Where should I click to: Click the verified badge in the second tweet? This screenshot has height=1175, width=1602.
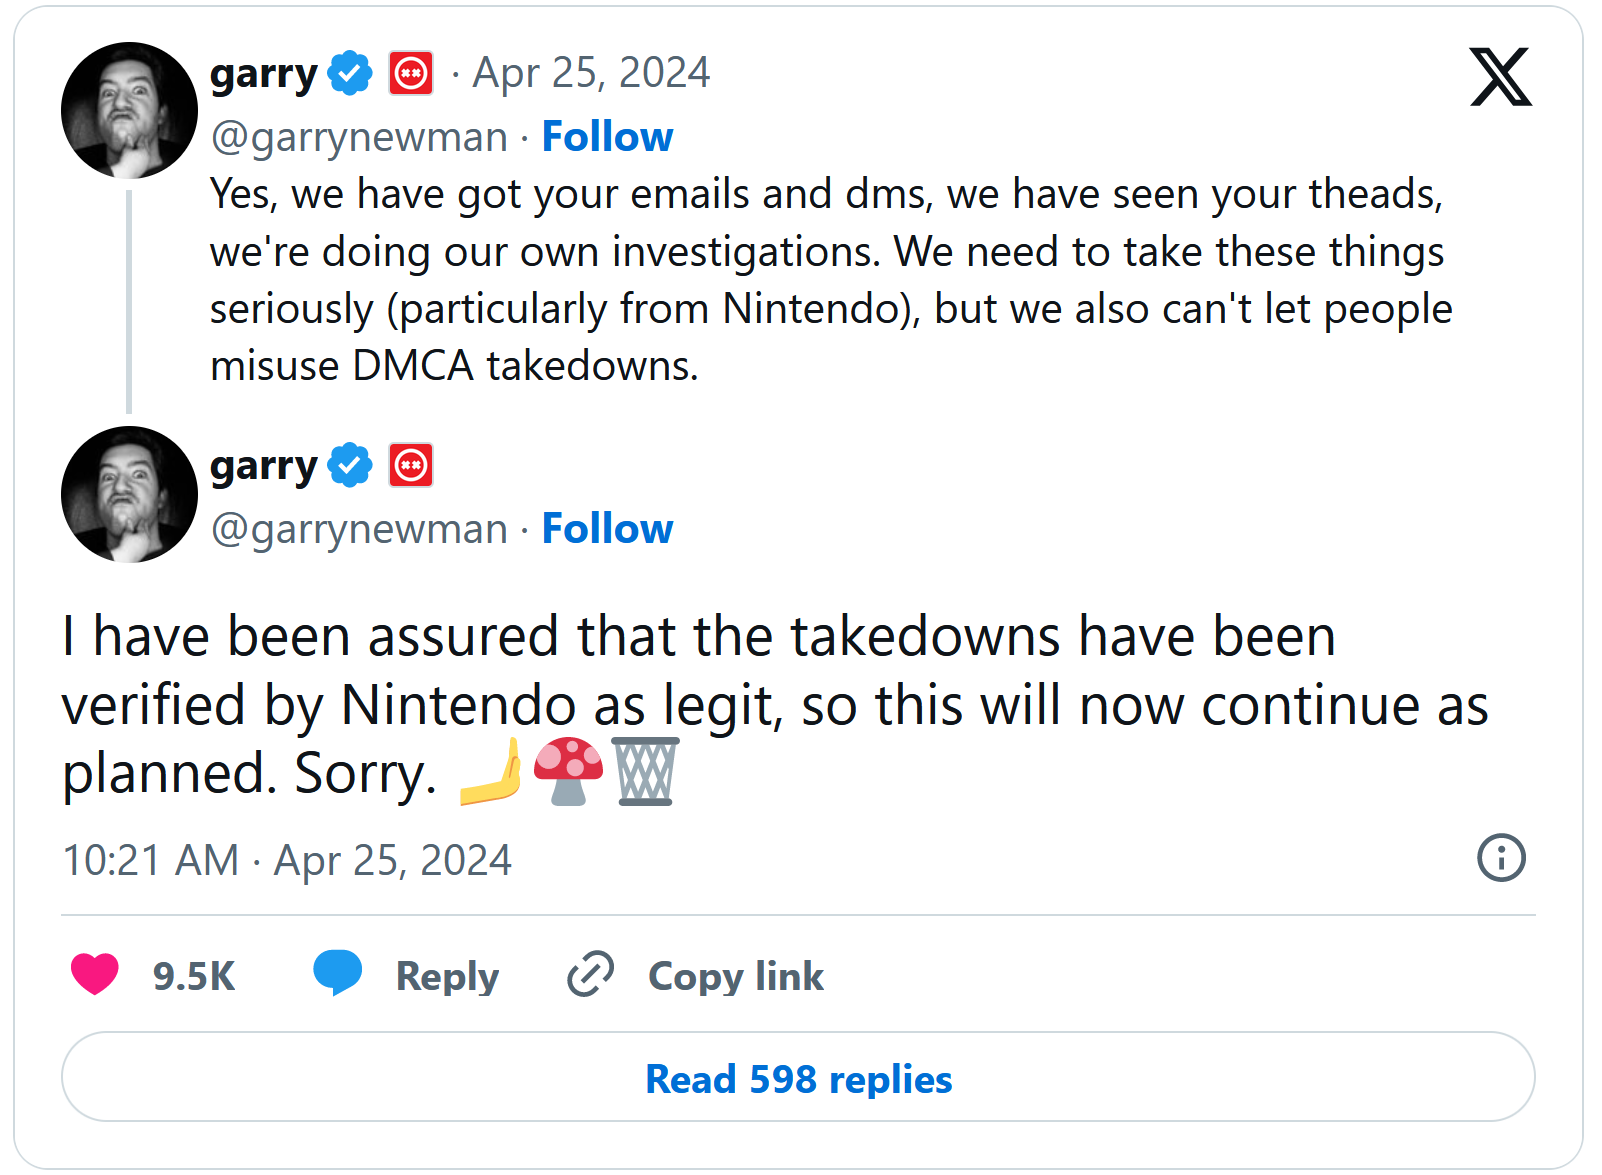pyautogui.click(x=348, y=463)
